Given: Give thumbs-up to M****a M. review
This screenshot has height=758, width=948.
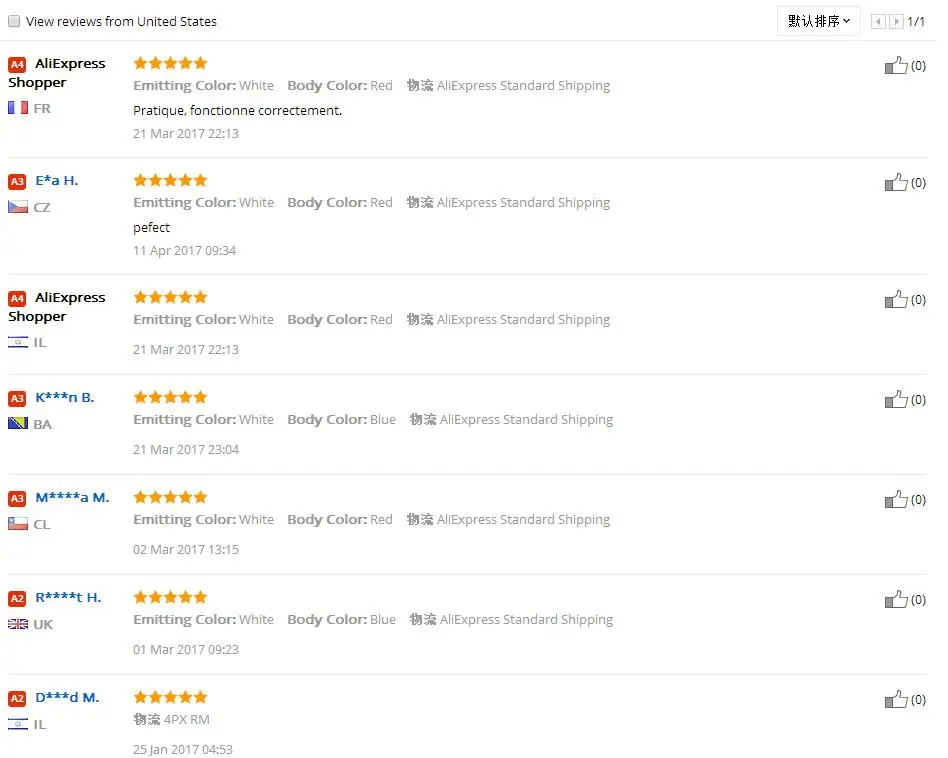Looking at the screenshot, I should click(x=896, y=500).
